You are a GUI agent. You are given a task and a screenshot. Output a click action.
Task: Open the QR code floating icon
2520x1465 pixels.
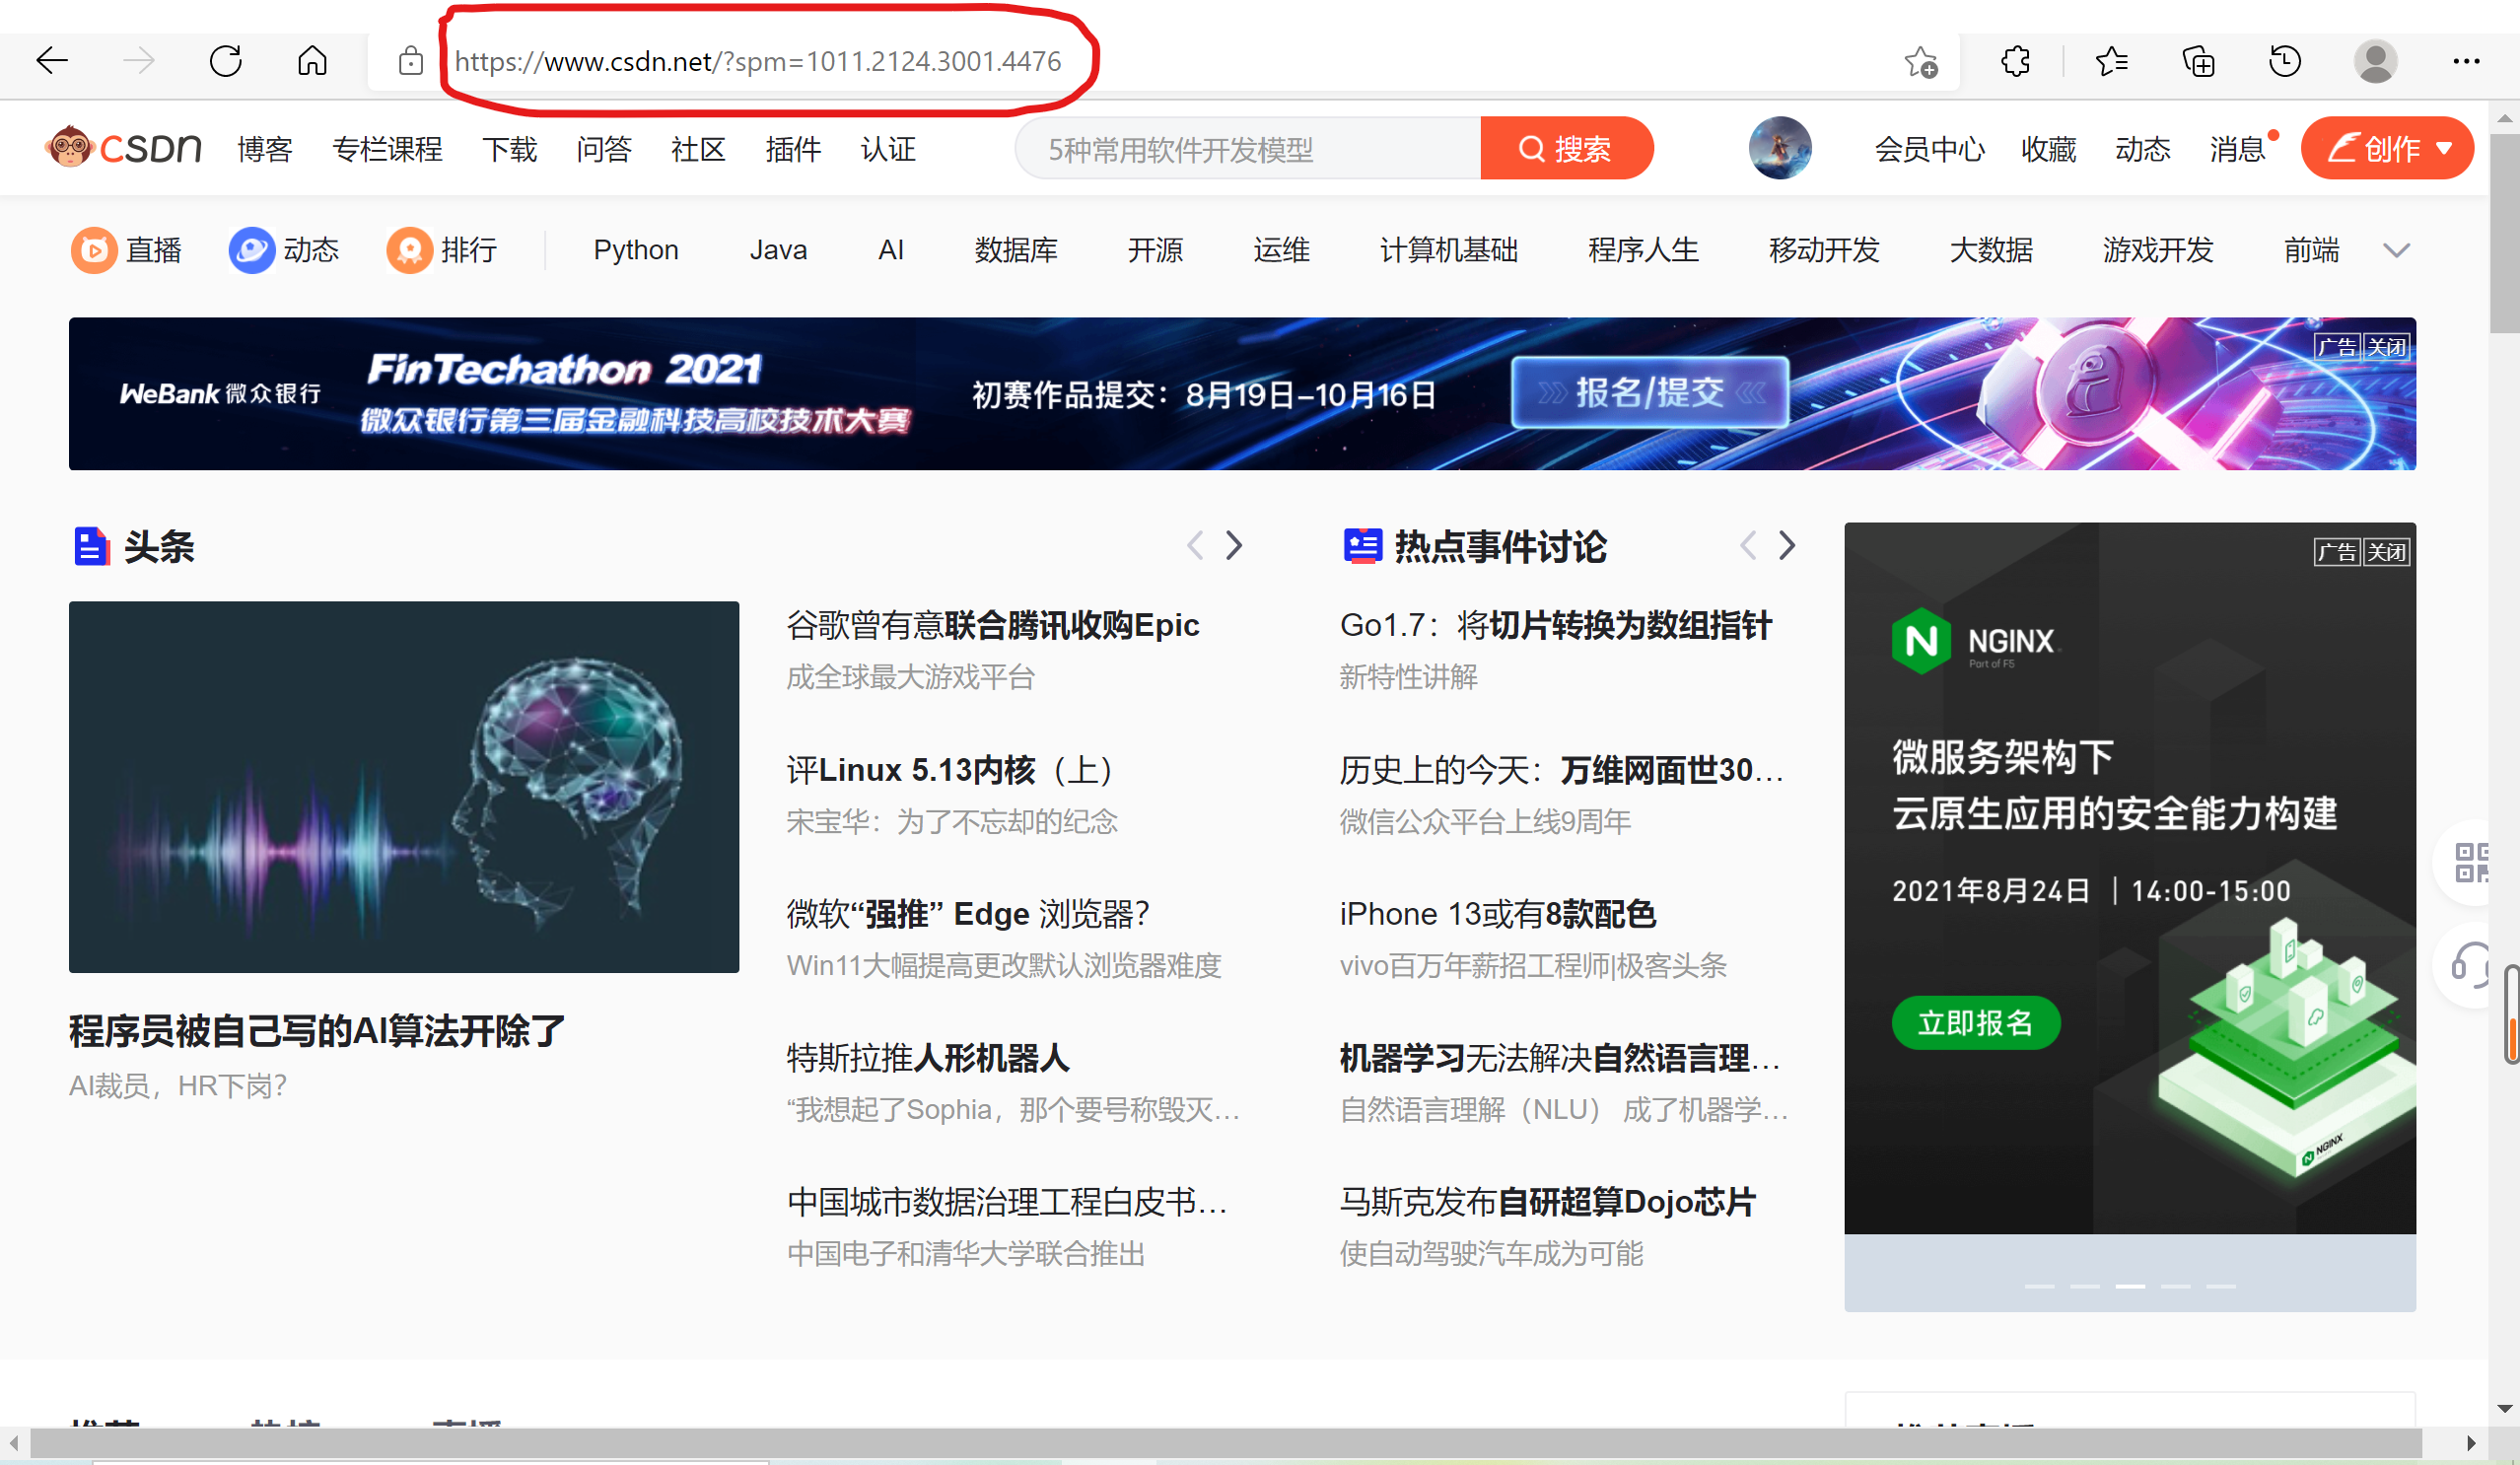pyautogui.click(x=2471, y=862)
